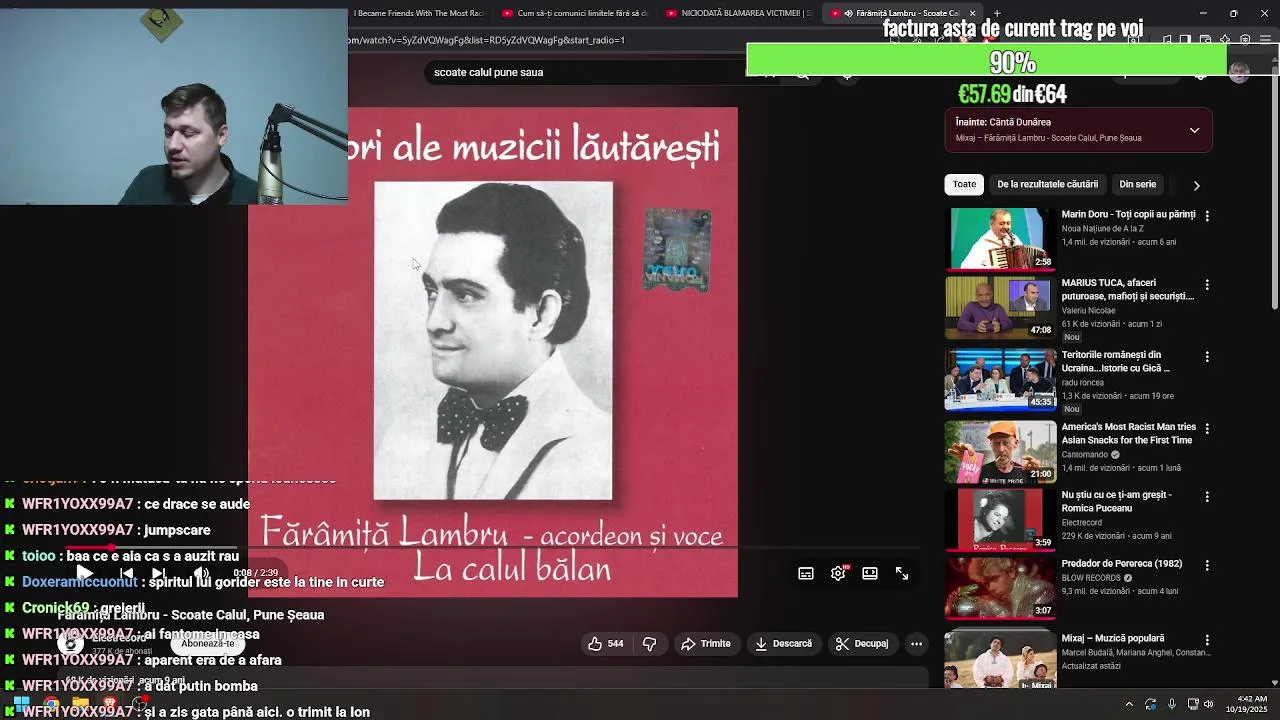The height and width of the screenshot is (720, 1280).
Task: Click the Decupaj clip button
Action: tap(862, 644)
